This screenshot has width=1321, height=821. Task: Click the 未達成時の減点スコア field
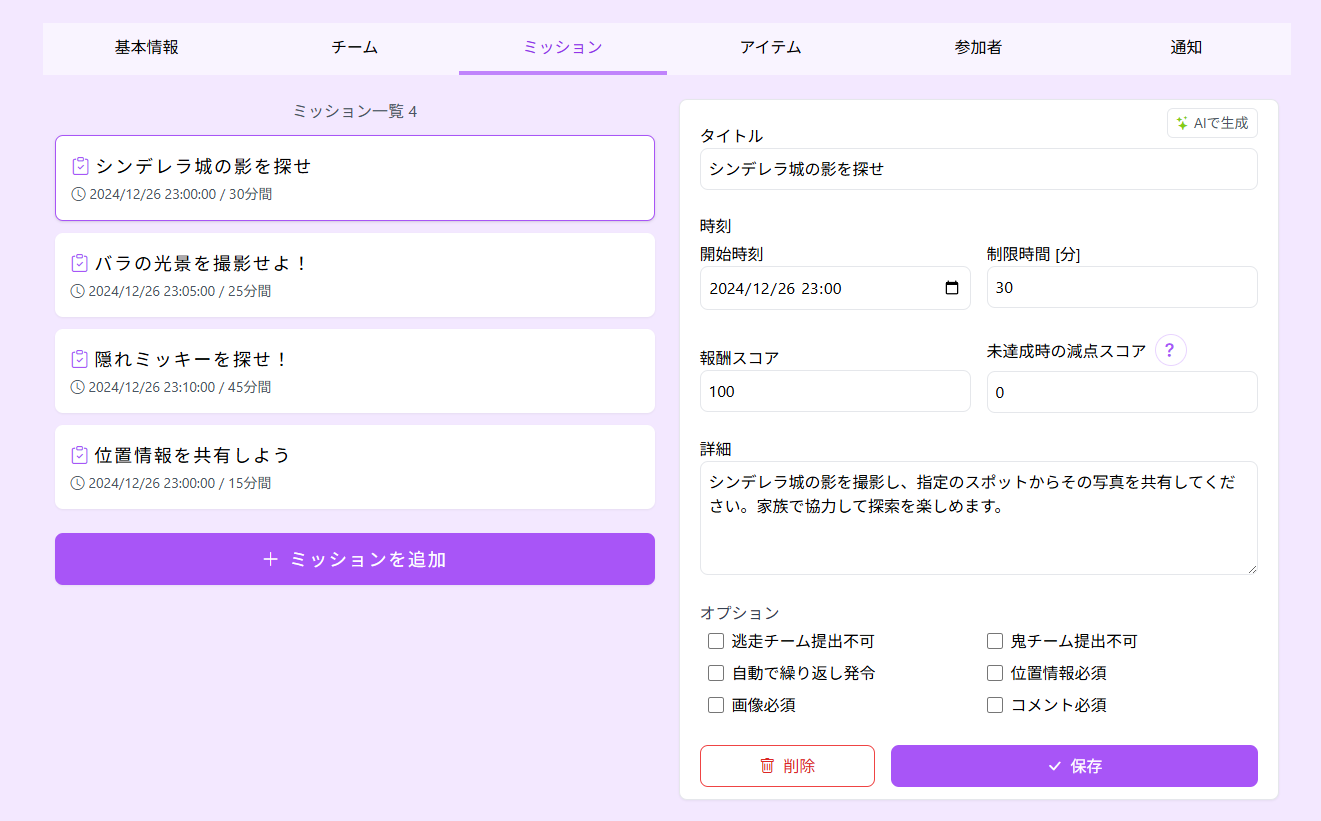pyautogui.click(x=1122, y=392)
